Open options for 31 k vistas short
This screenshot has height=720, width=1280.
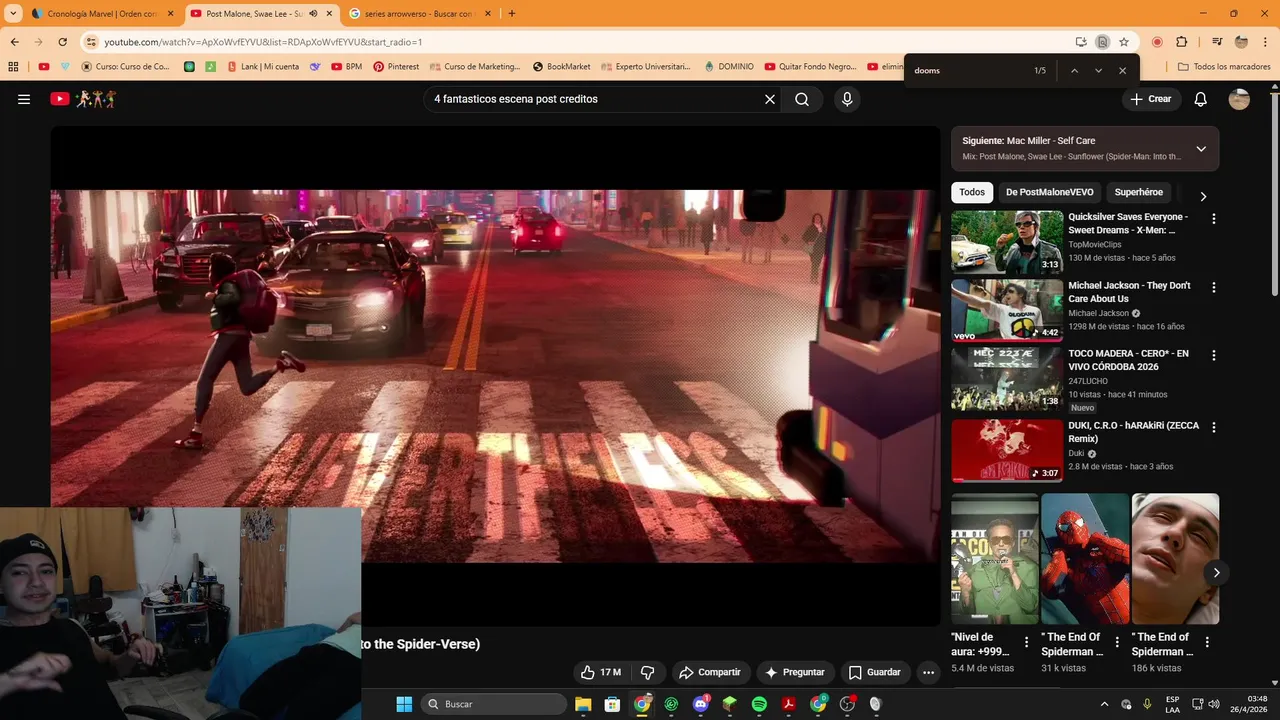click(x=1117, y=642)
